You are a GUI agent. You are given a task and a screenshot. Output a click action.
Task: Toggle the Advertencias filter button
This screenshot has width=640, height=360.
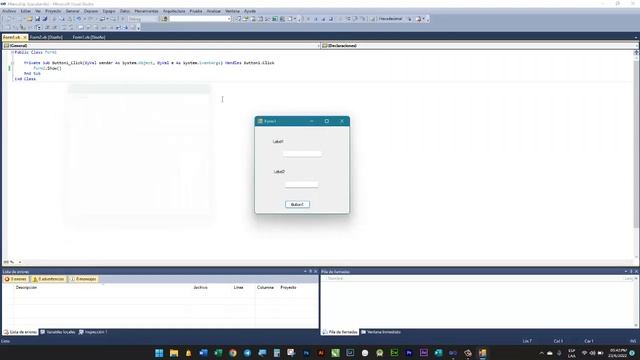point(48,279)
